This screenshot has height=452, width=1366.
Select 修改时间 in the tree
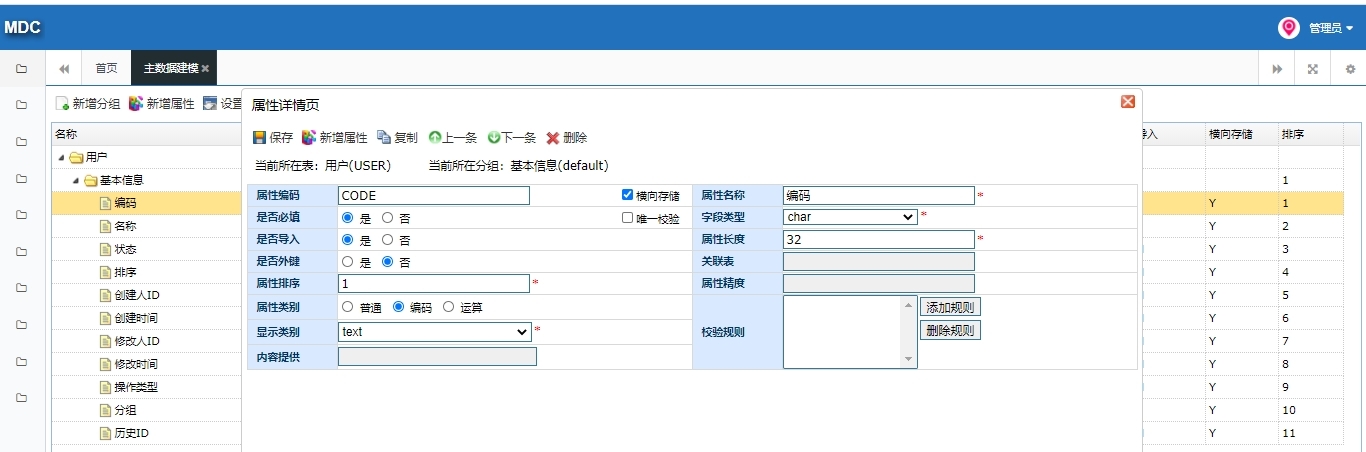[136, 364]
